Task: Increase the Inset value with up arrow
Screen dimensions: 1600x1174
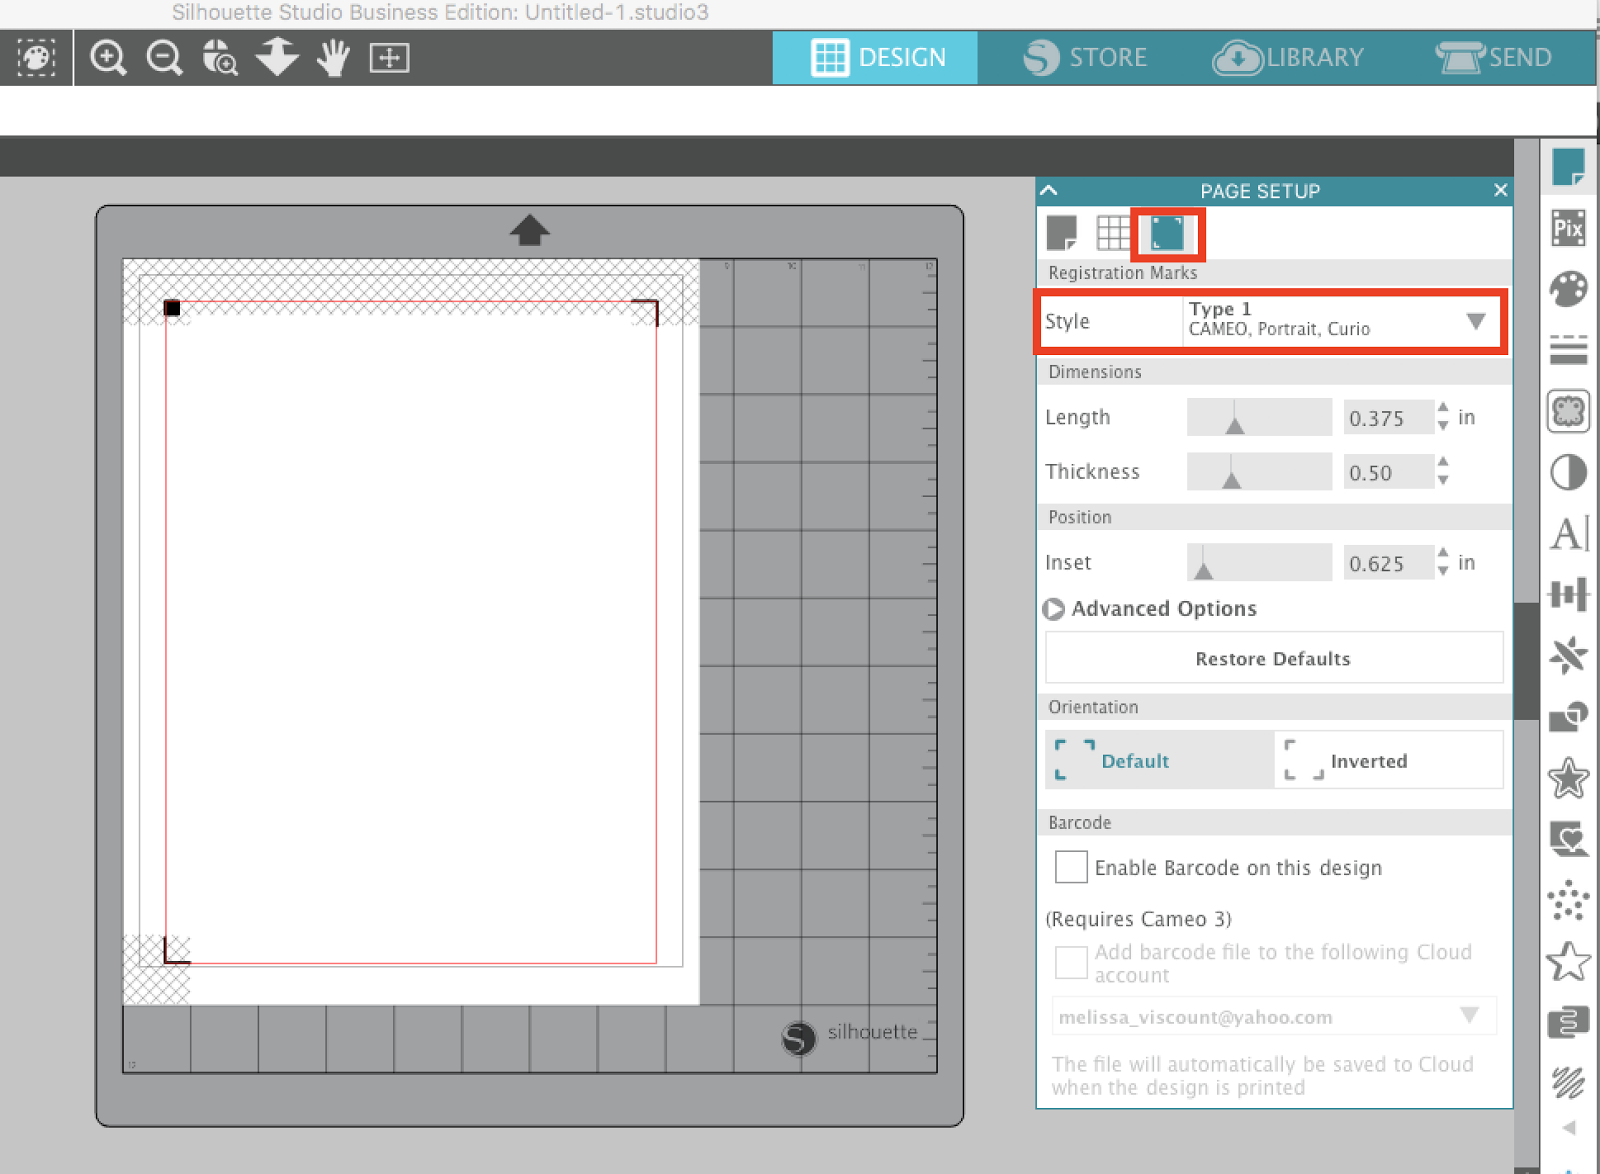Action: tap(1442, 553)
